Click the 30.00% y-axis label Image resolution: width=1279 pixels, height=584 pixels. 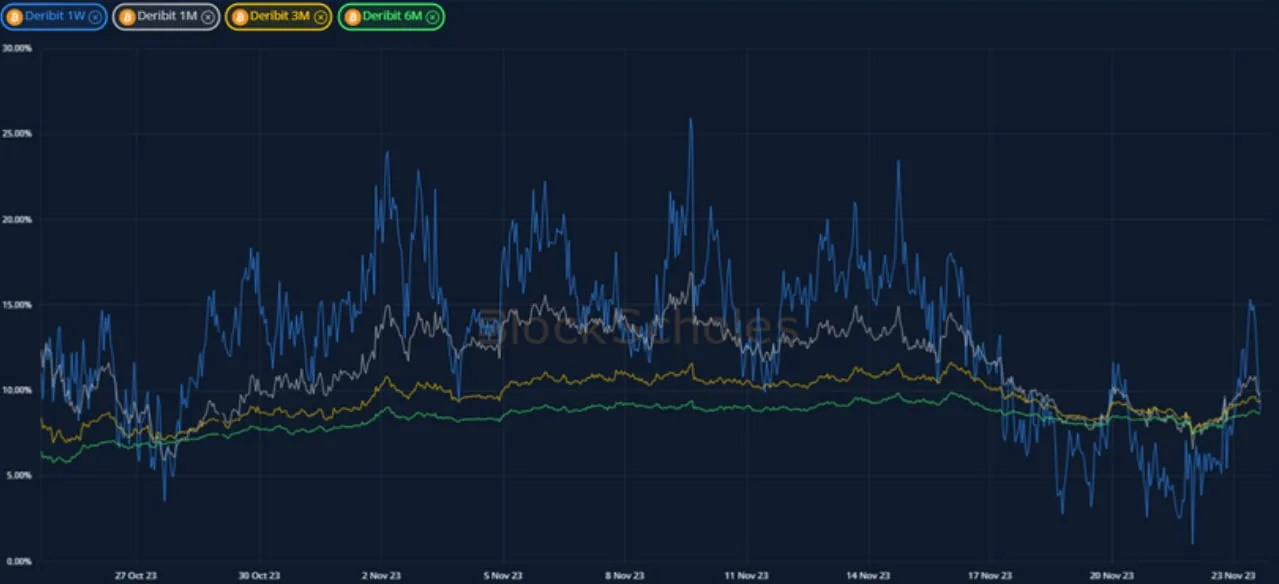click(17, 47)
